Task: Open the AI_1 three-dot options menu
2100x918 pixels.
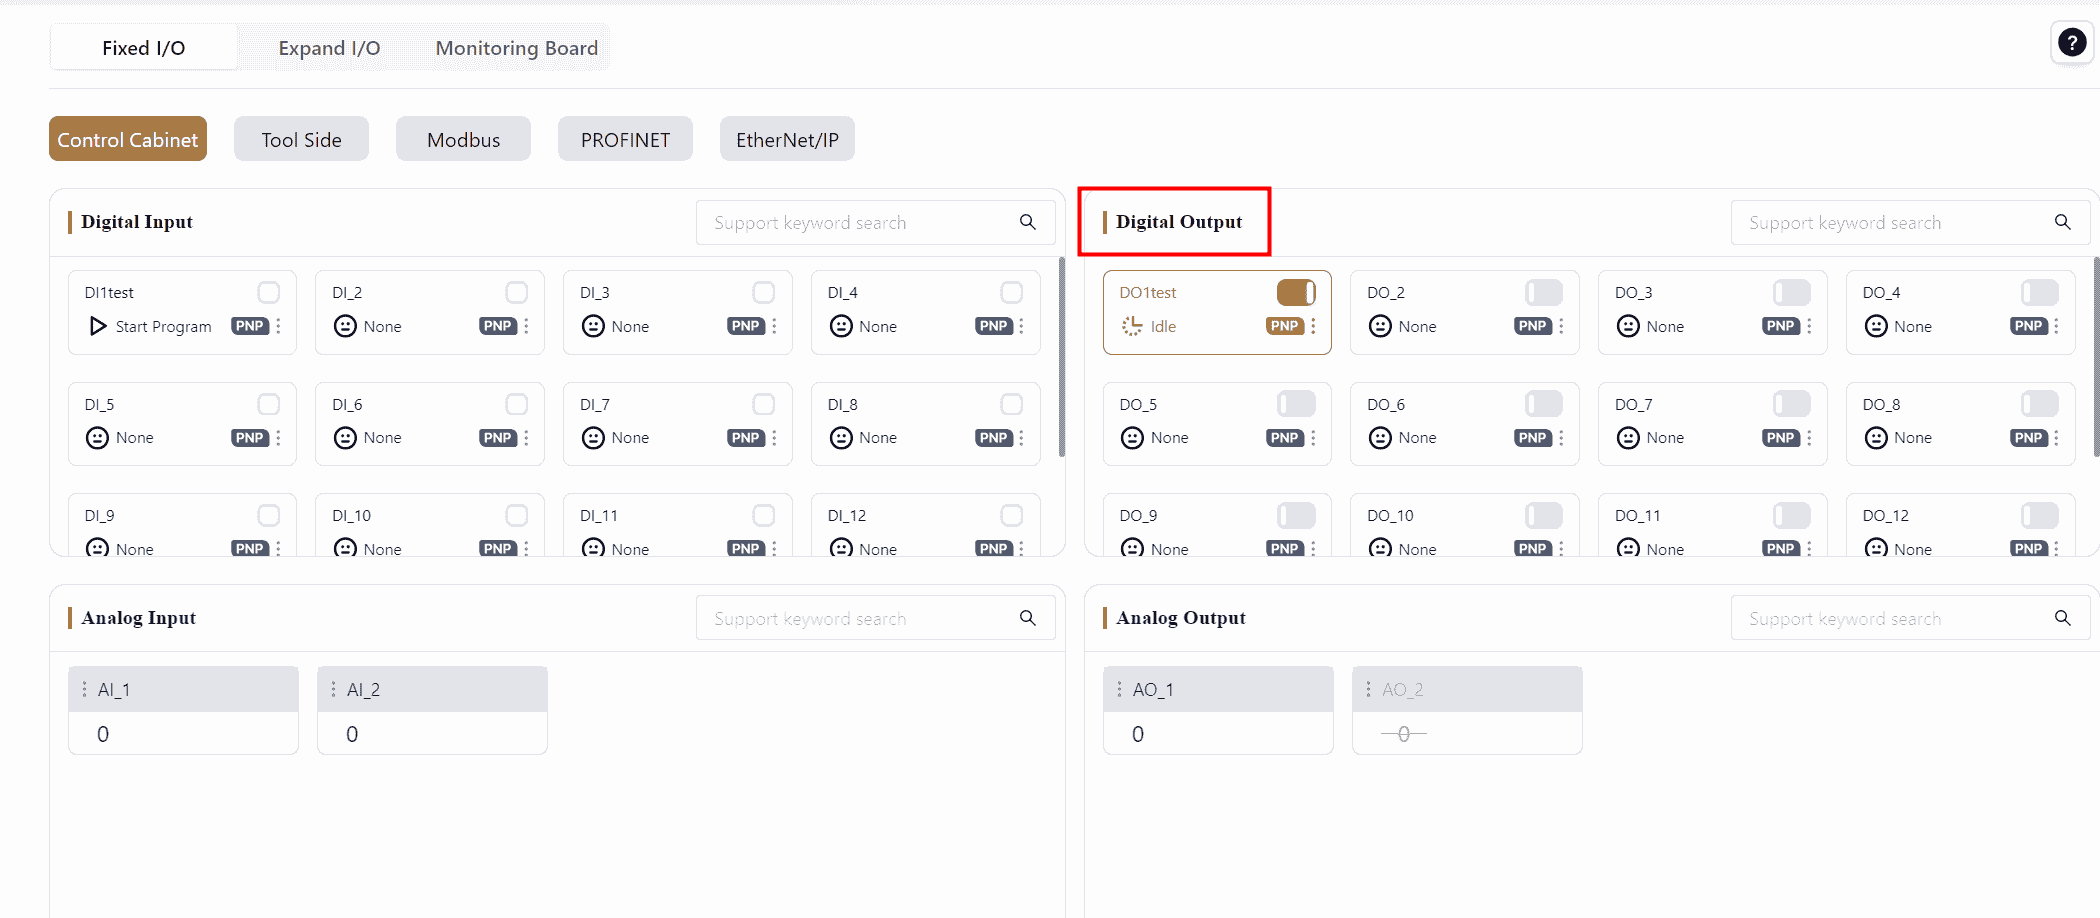Action: coord(84,689)
